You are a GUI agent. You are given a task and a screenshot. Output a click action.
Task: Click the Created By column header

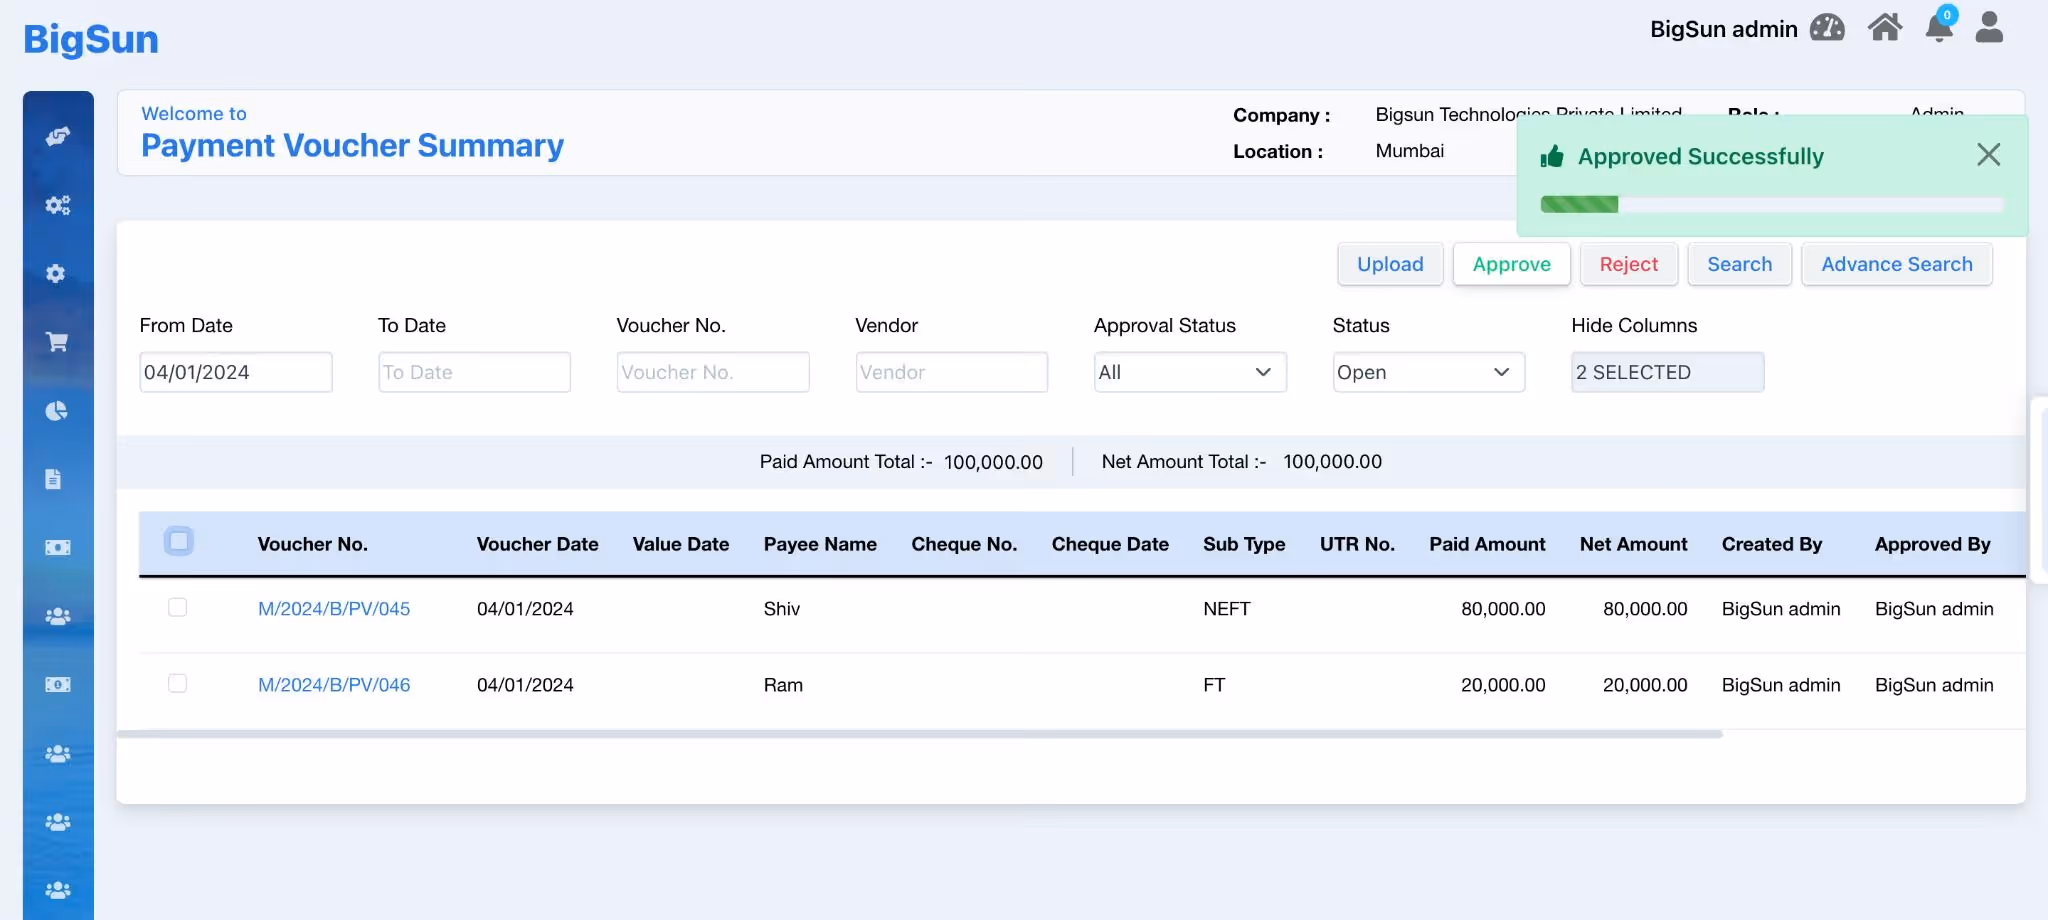point(1772,544)
